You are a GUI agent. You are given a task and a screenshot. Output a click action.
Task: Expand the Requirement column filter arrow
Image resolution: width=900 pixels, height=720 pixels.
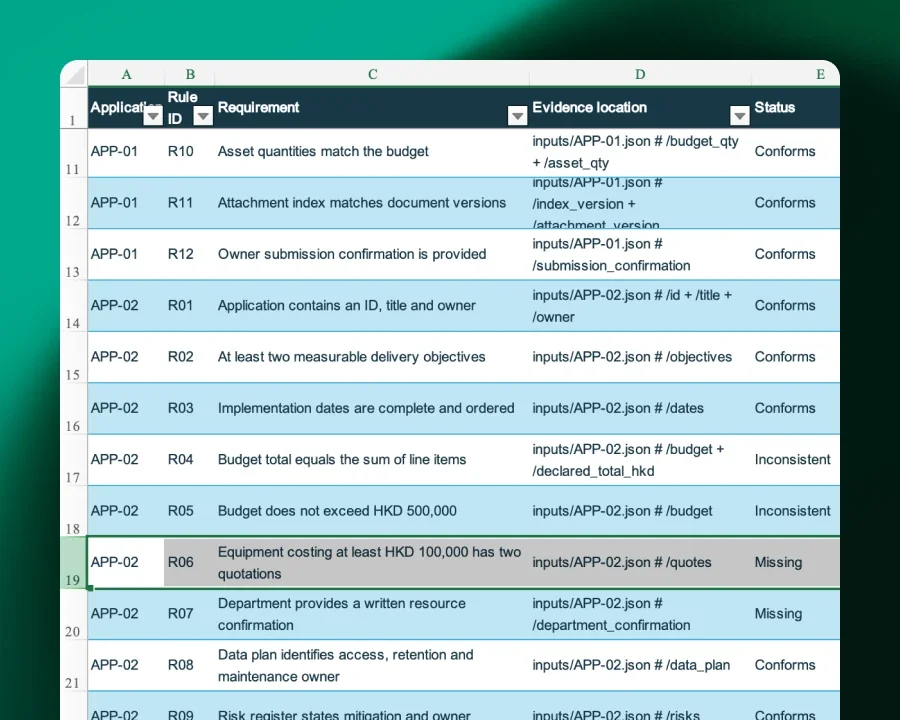(x=517, y=116)
